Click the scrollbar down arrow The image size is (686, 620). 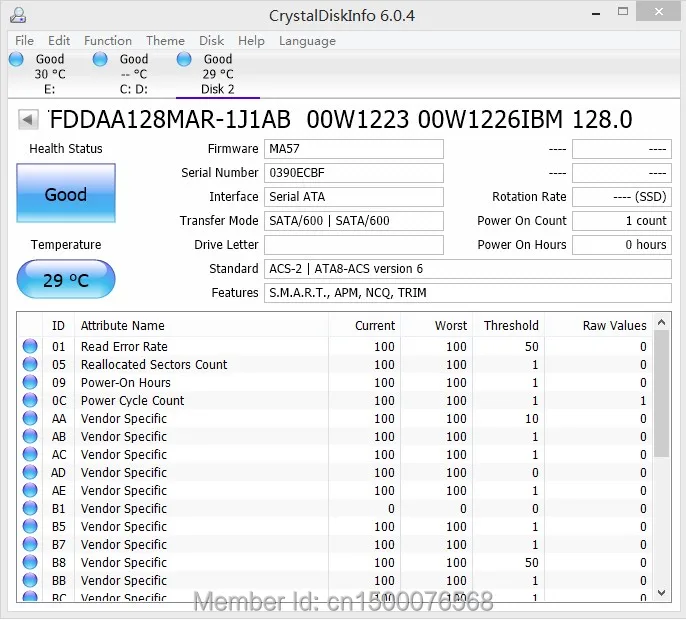coord(662,593)
